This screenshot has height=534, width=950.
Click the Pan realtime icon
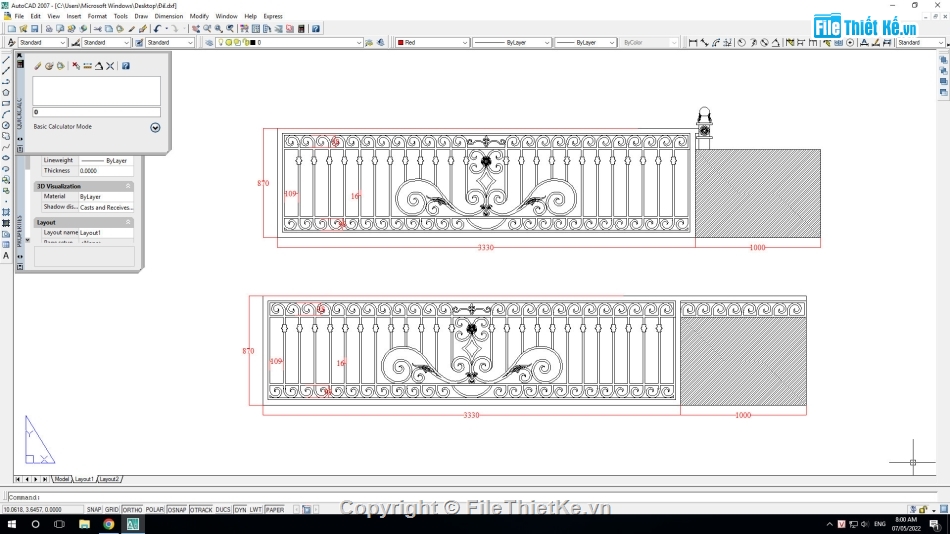click(196, 28)
